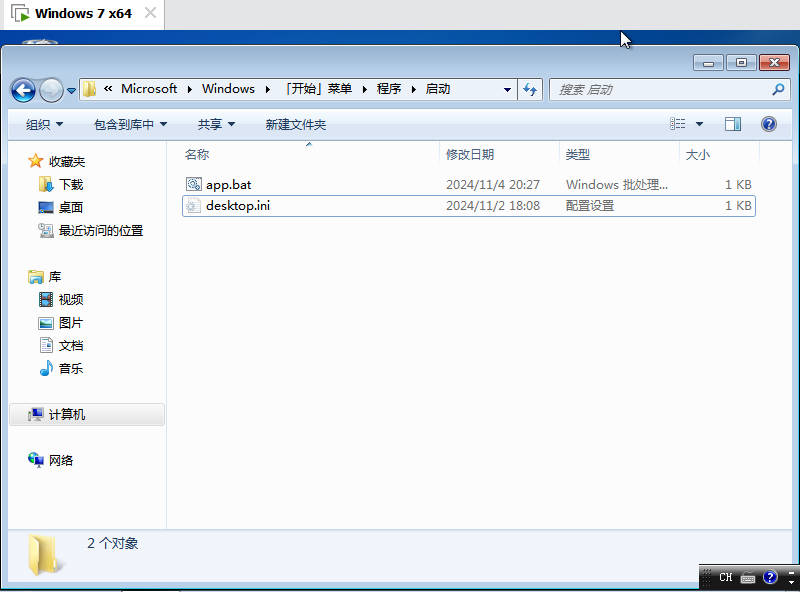The image size is (800, 592).
Task: Expand arrow after Microsoft breadcrumb
Action: click(x=190, y=89)
